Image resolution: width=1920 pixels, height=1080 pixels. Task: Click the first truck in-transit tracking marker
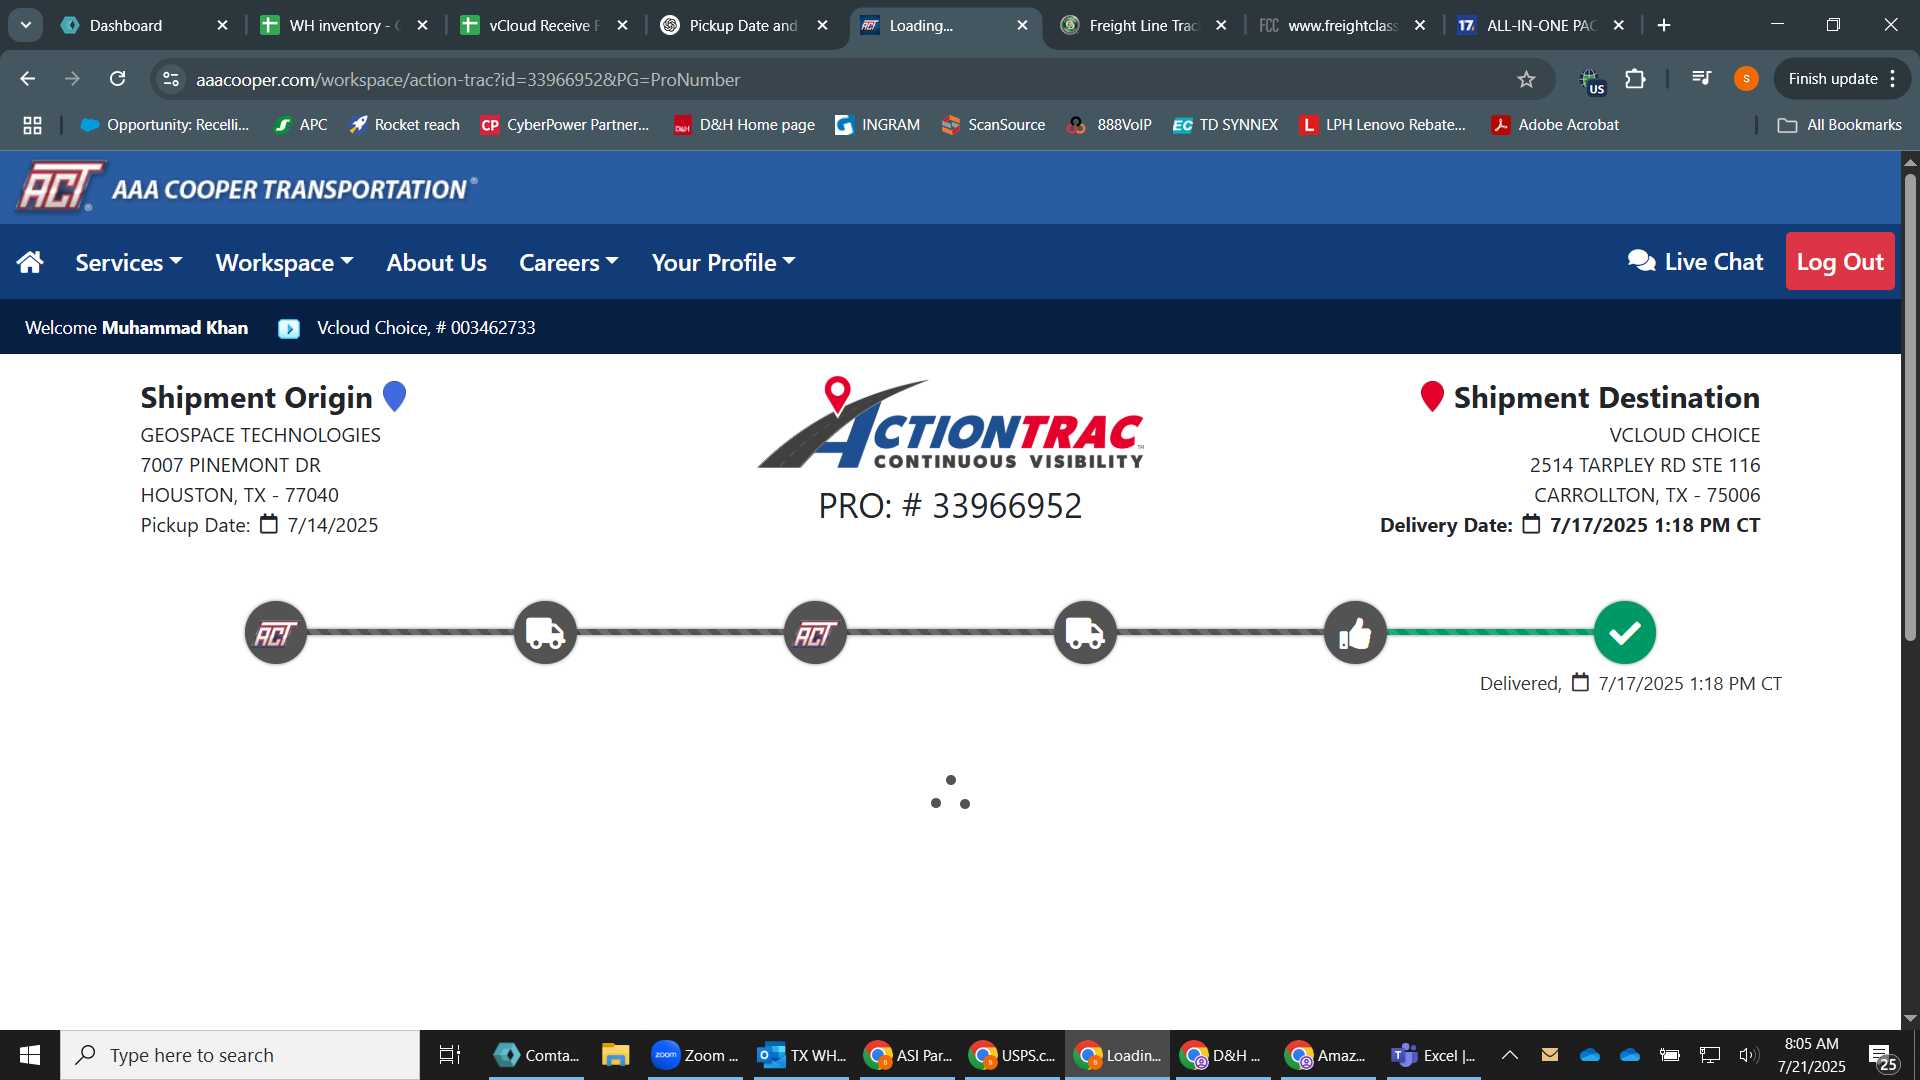pos(545,633)
